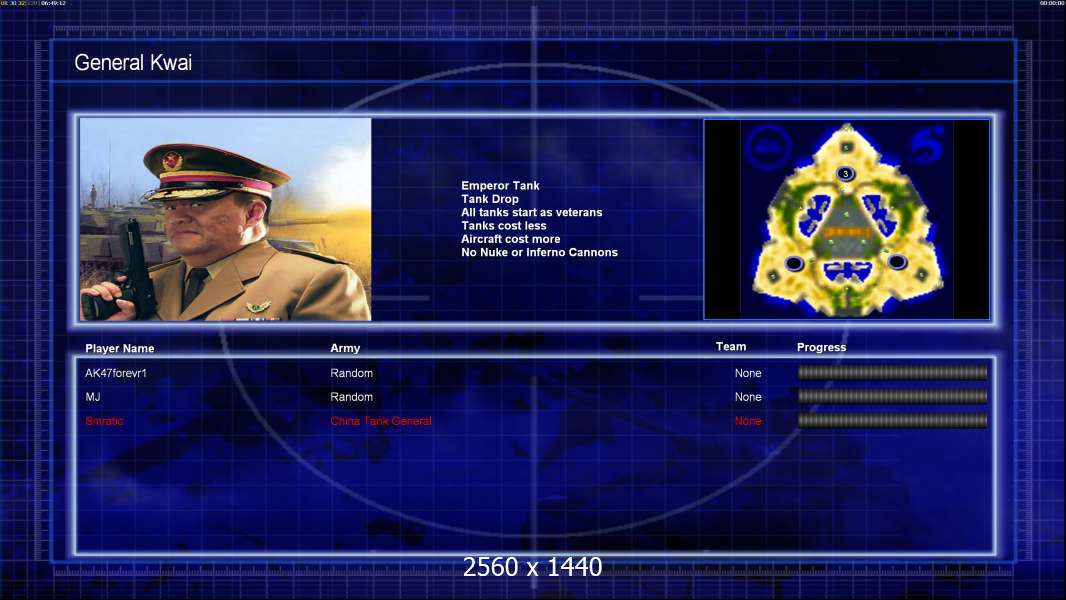The image size is (1066, 600).
Task: Select player name AK47forevr1
Action: (x=116, y=373)
